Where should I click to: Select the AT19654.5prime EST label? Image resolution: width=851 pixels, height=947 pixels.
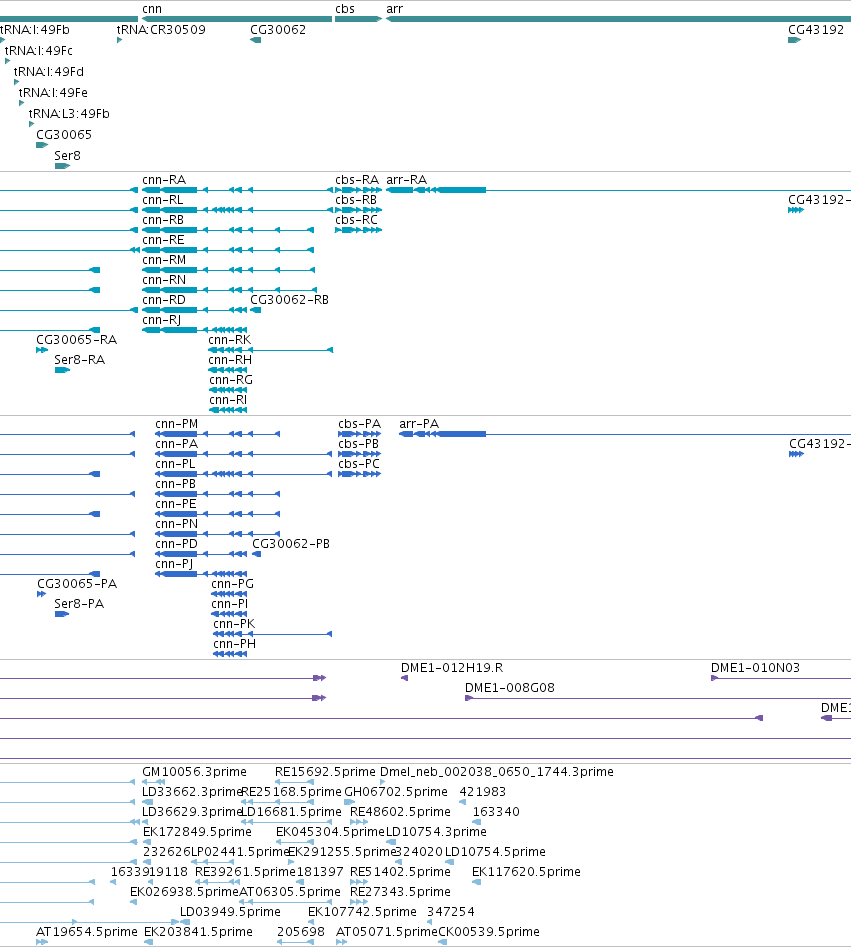[87, 932]
